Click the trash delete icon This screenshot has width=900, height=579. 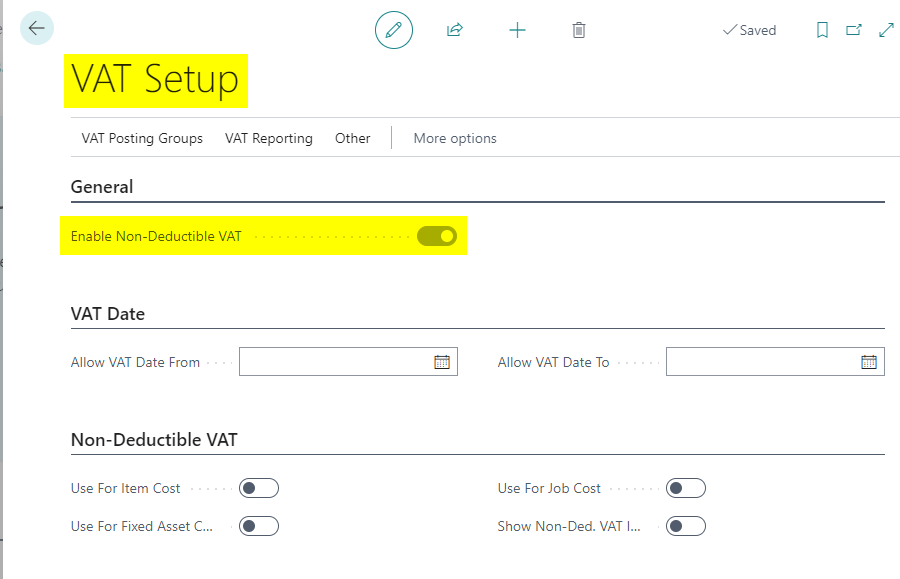coord(579,30)
